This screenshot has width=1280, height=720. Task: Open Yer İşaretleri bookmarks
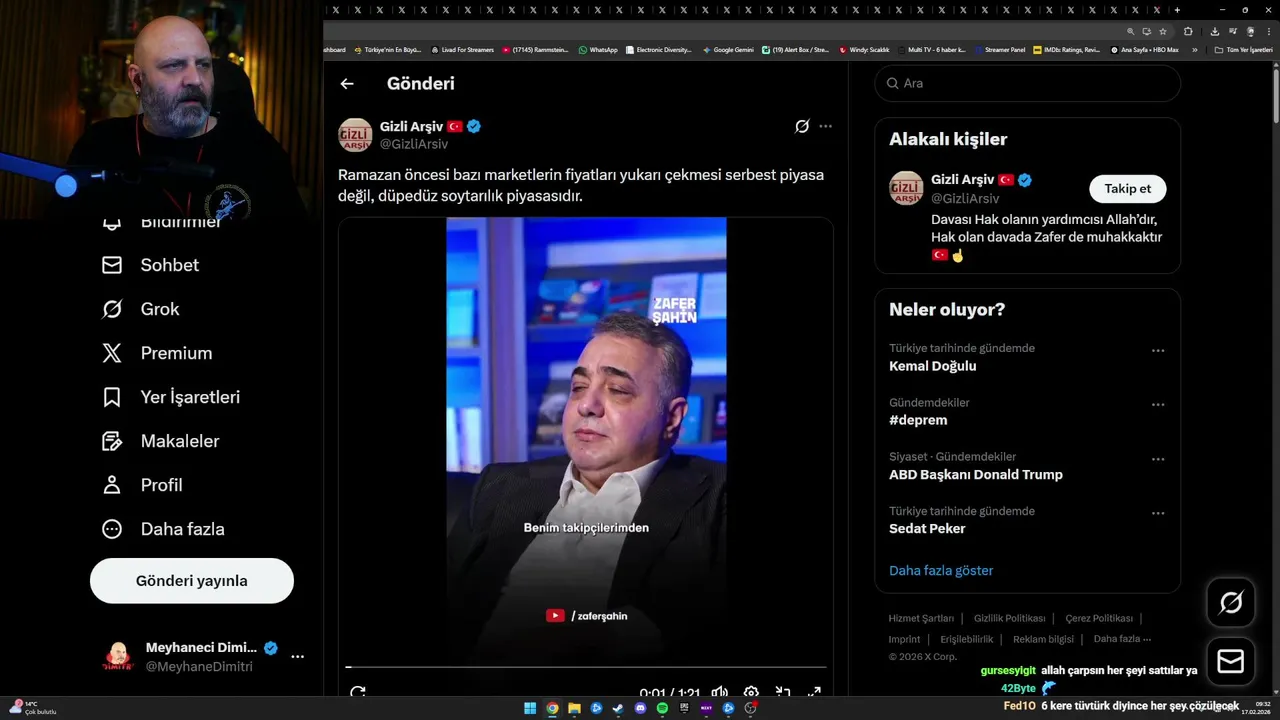171,397
